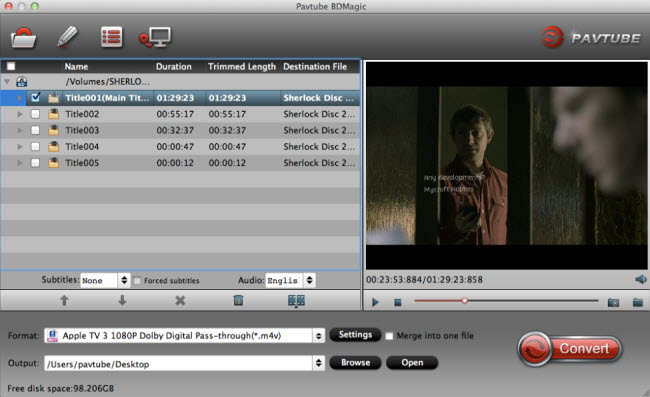
Task: Click the Title001 clip icon
Action: [x=53, y=98]
